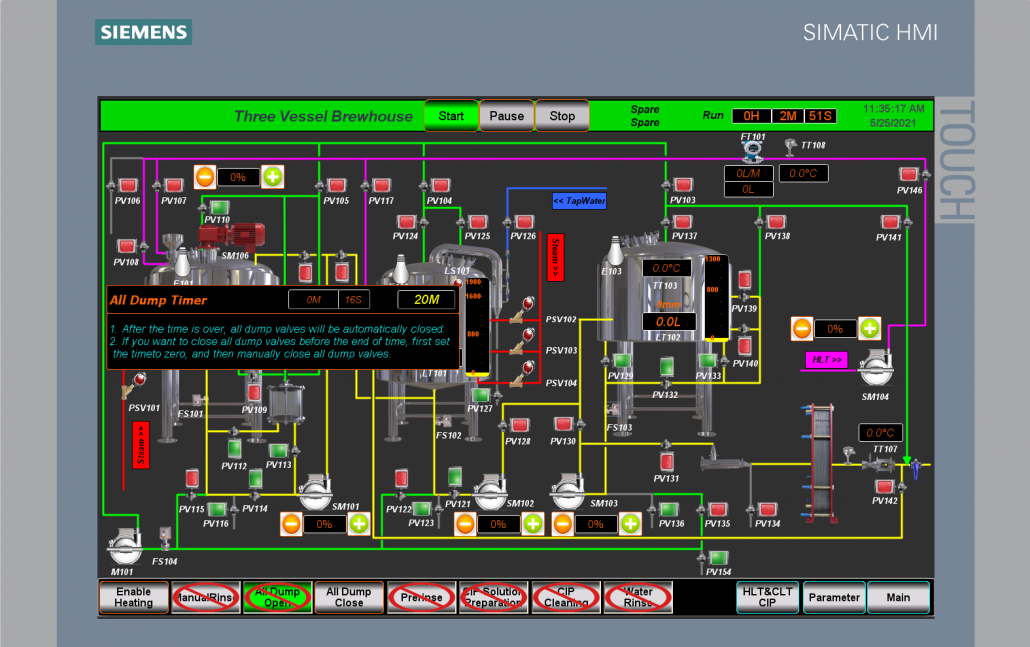Click red valve PV137
Screen dimensions: 1030x647
click(683, 221)
